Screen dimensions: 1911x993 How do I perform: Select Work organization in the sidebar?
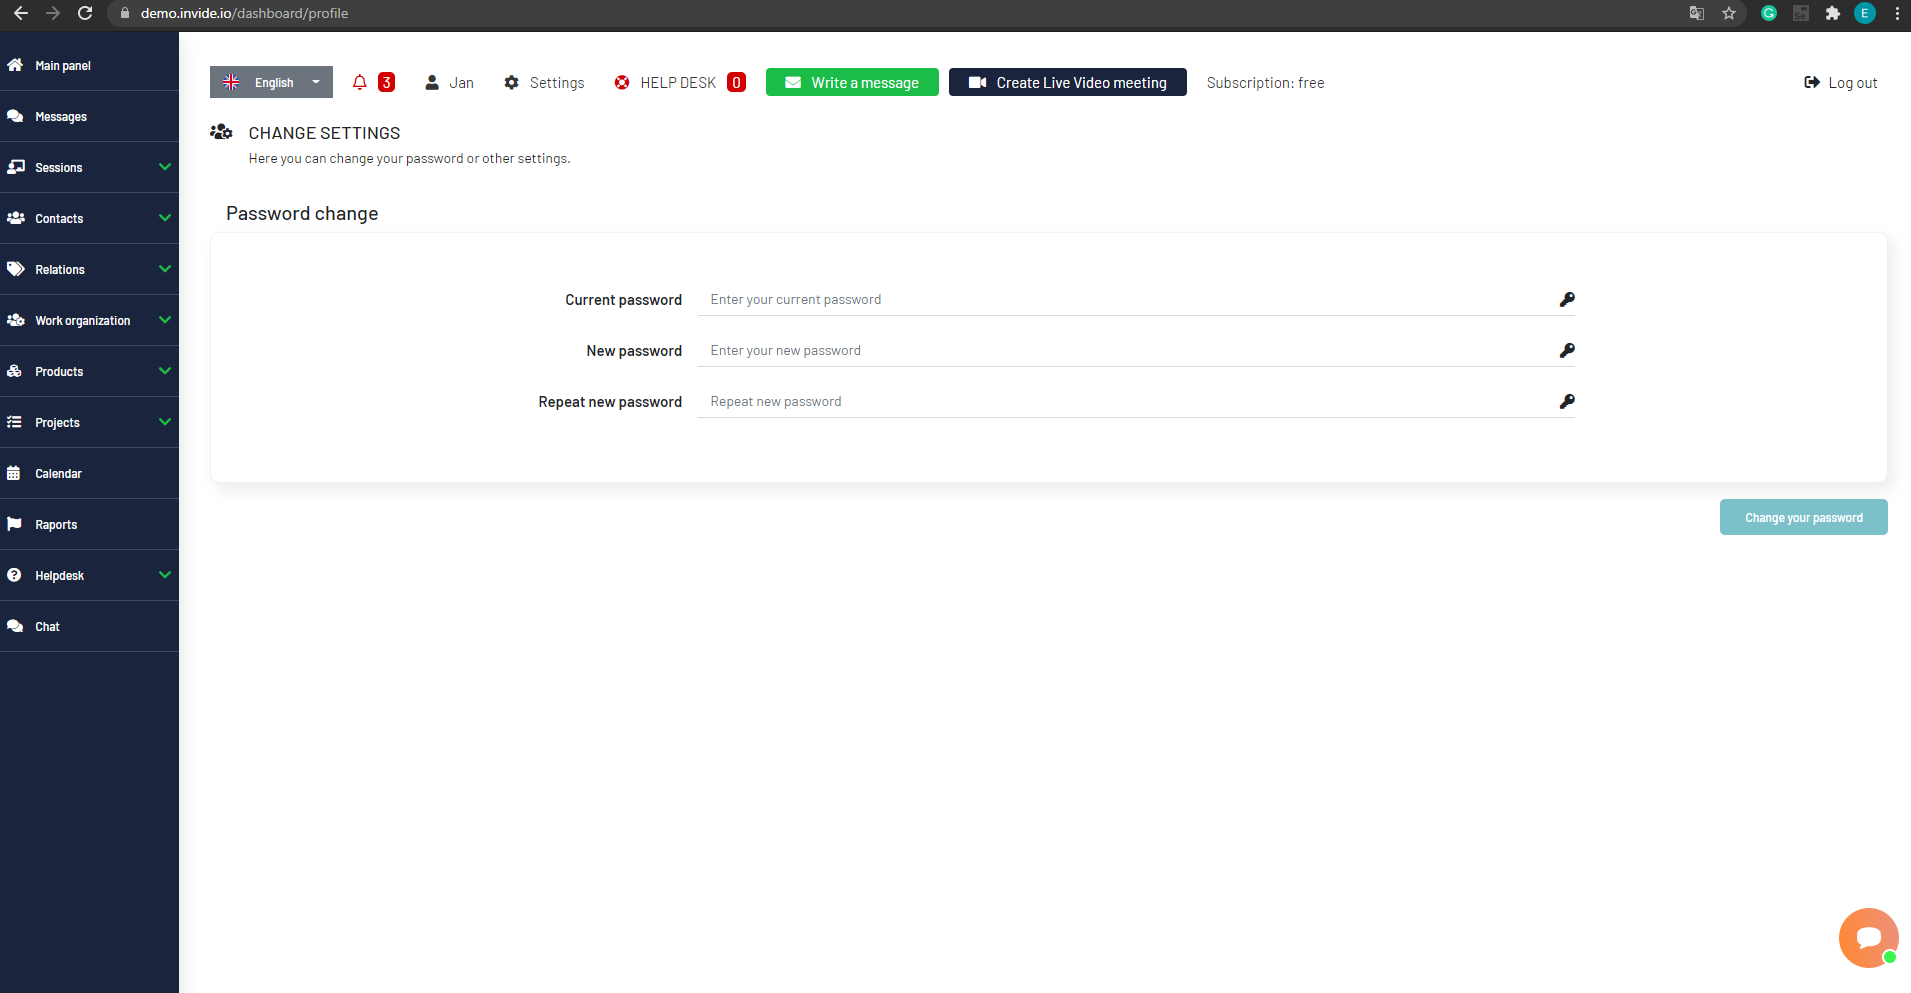pos(83,320)
